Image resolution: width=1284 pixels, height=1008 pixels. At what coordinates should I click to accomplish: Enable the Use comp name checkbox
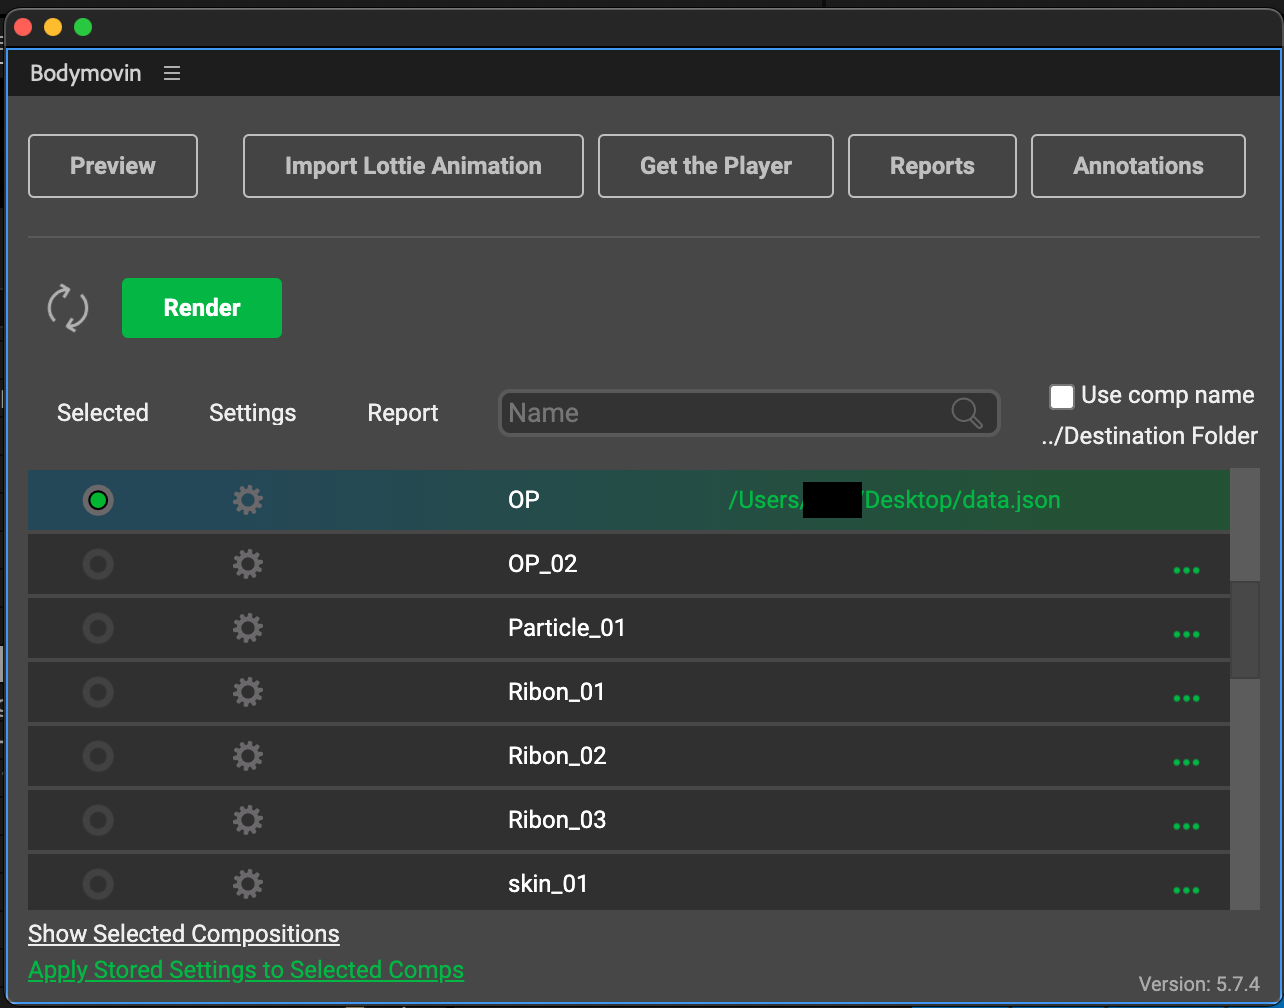click(x=1062, y=396)
